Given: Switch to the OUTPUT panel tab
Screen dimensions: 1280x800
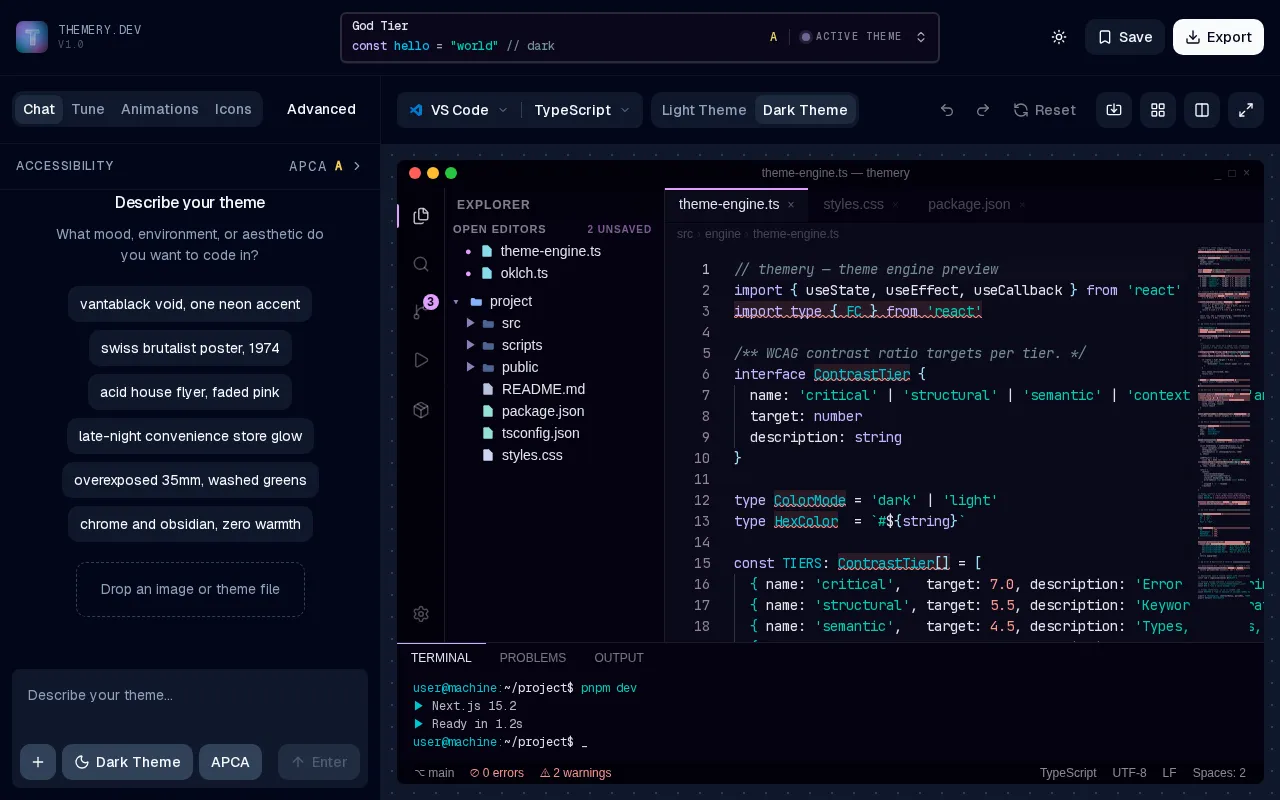Looking at the screenshot, I should coord(619,658).
